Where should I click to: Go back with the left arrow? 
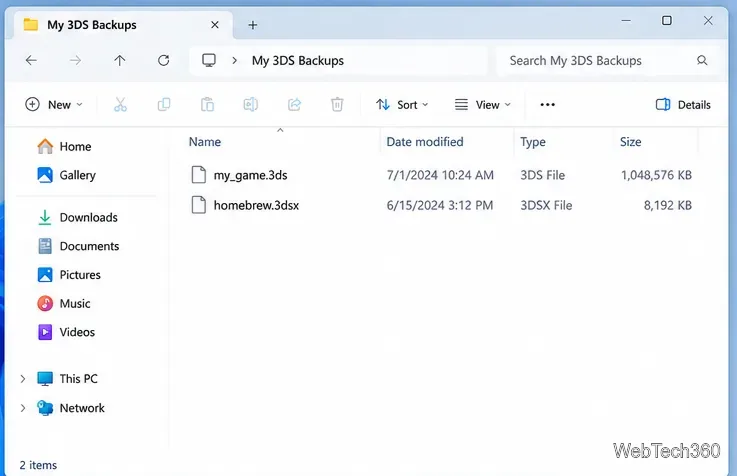pyautogui.click(x=31, y=60)
